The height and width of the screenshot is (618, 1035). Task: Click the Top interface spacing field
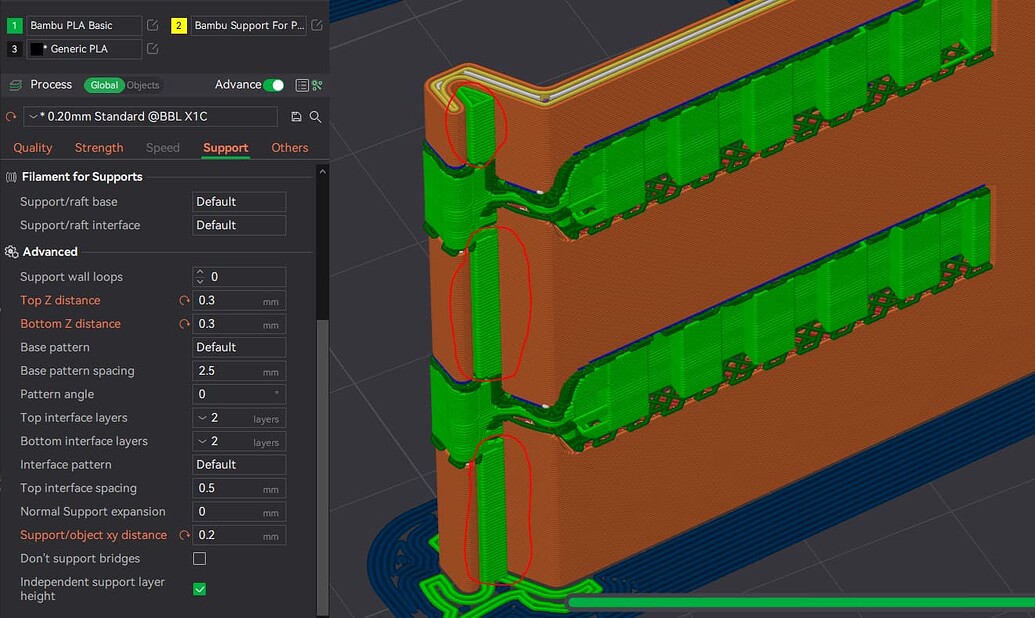(x=239, y=488)
